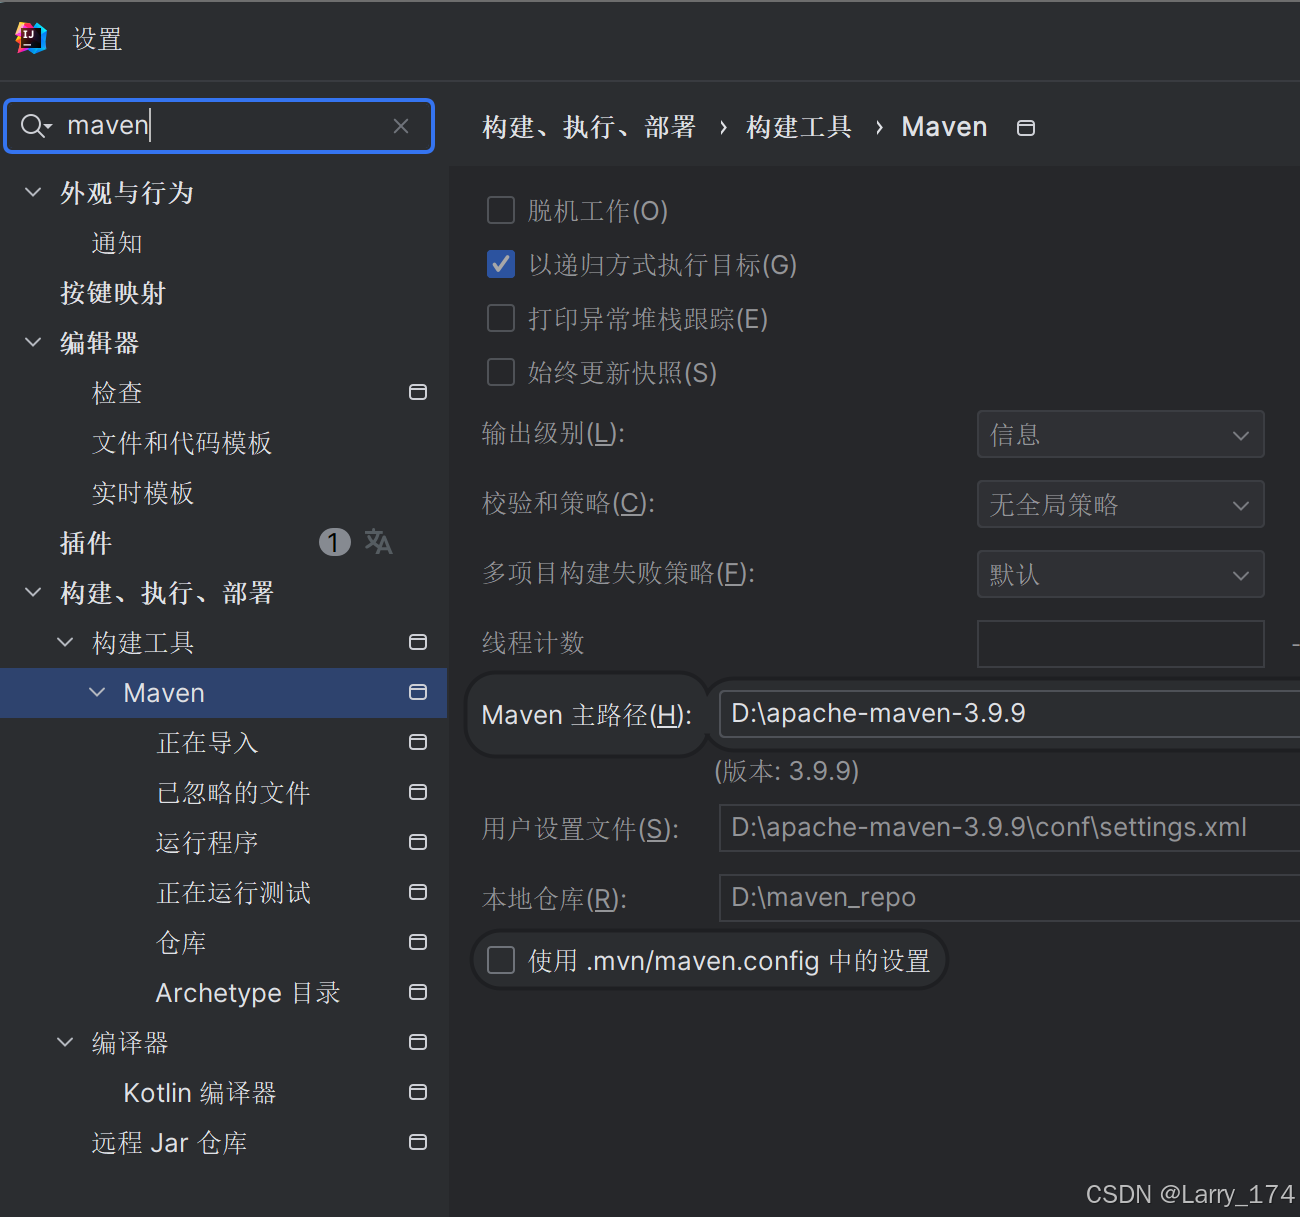Click 构建、执行、部署 in the breadcrumb

click(588, 126)
